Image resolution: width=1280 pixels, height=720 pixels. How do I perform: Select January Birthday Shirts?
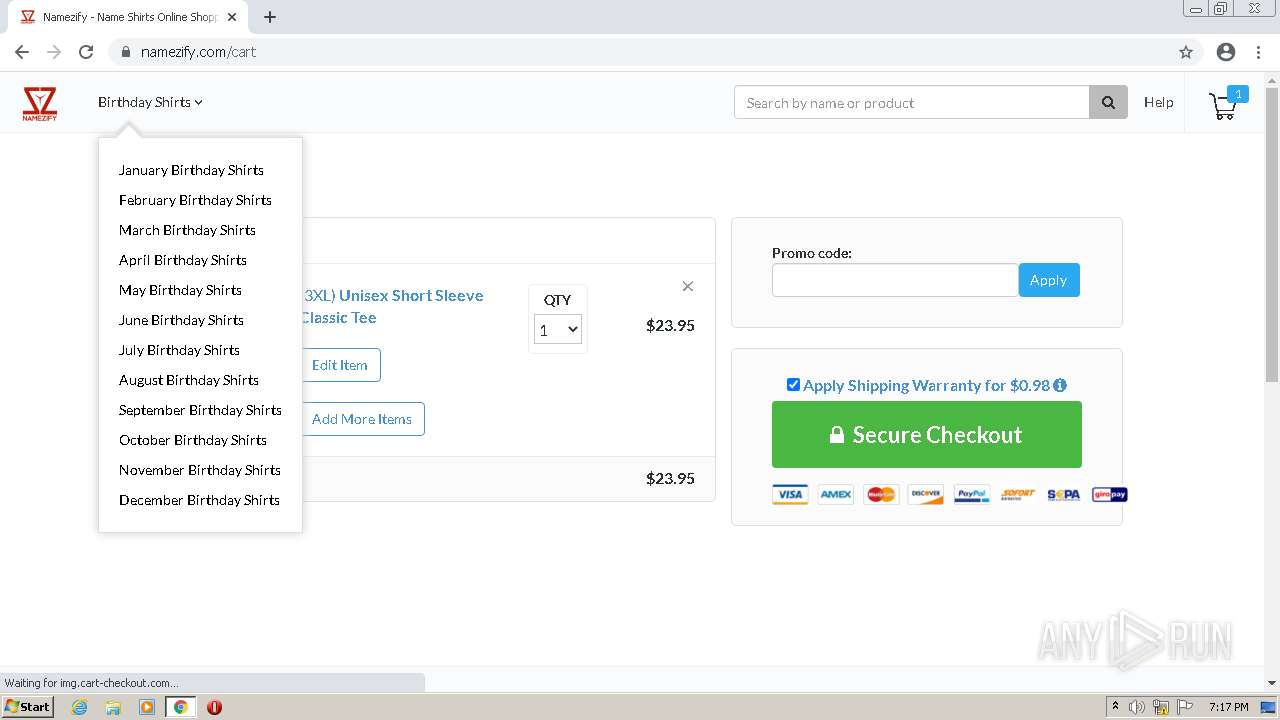tap(191, 170)
